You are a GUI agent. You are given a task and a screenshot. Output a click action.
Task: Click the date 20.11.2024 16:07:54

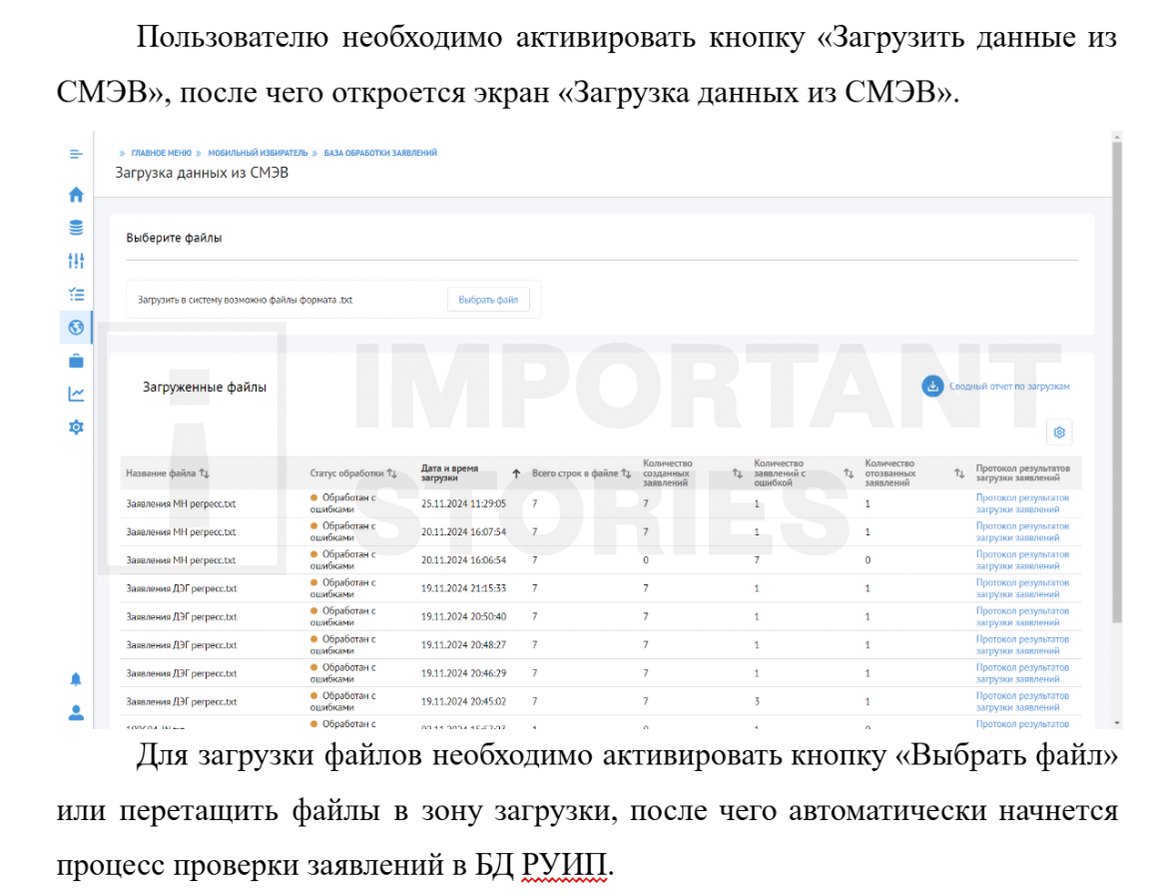(x=463, y=532)
